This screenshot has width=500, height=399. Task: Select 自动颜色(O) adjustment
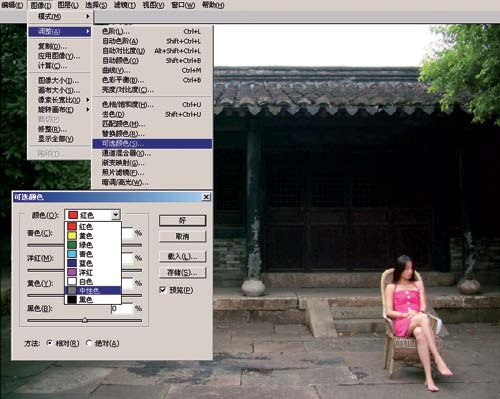coord(152,61)
